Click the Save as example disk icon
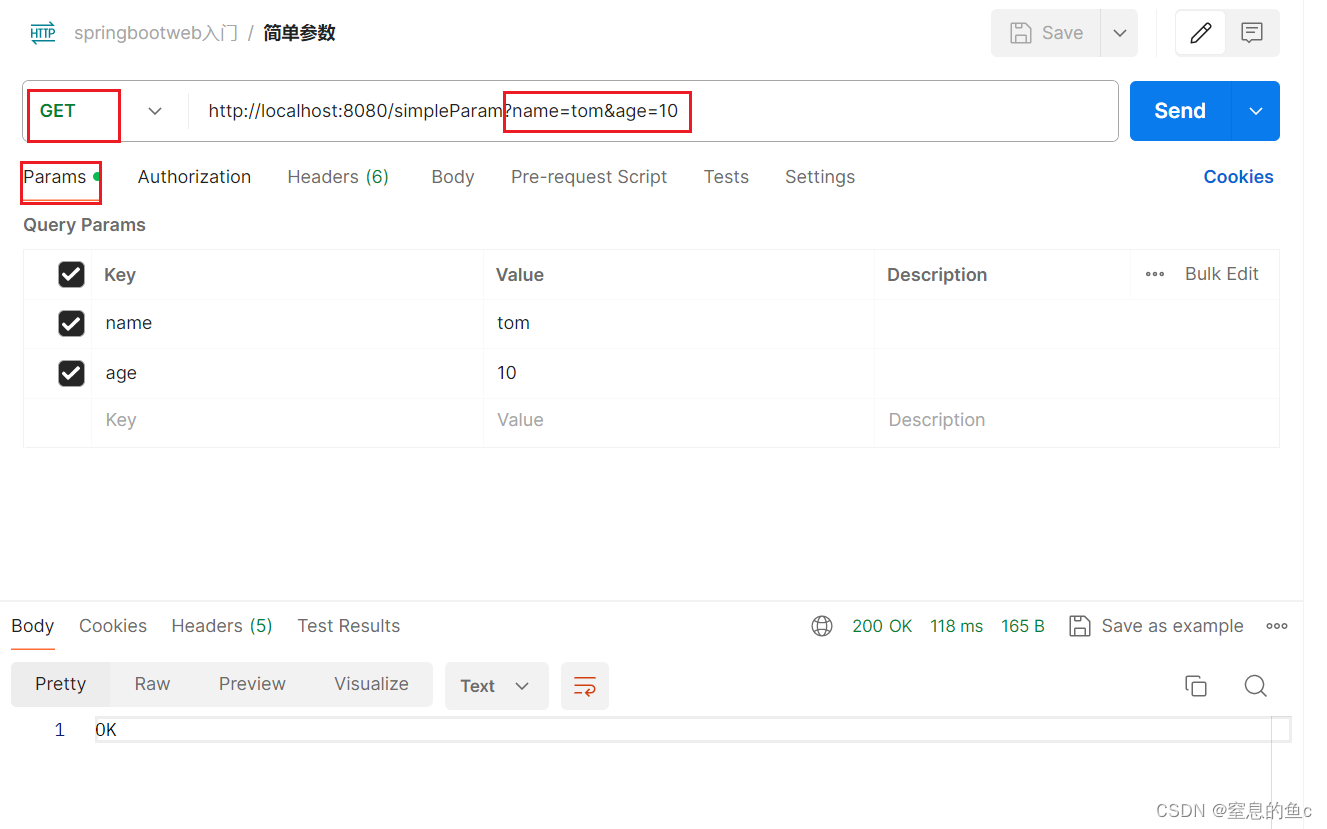The image size is (1327, 829). (x=1080, y=626)
